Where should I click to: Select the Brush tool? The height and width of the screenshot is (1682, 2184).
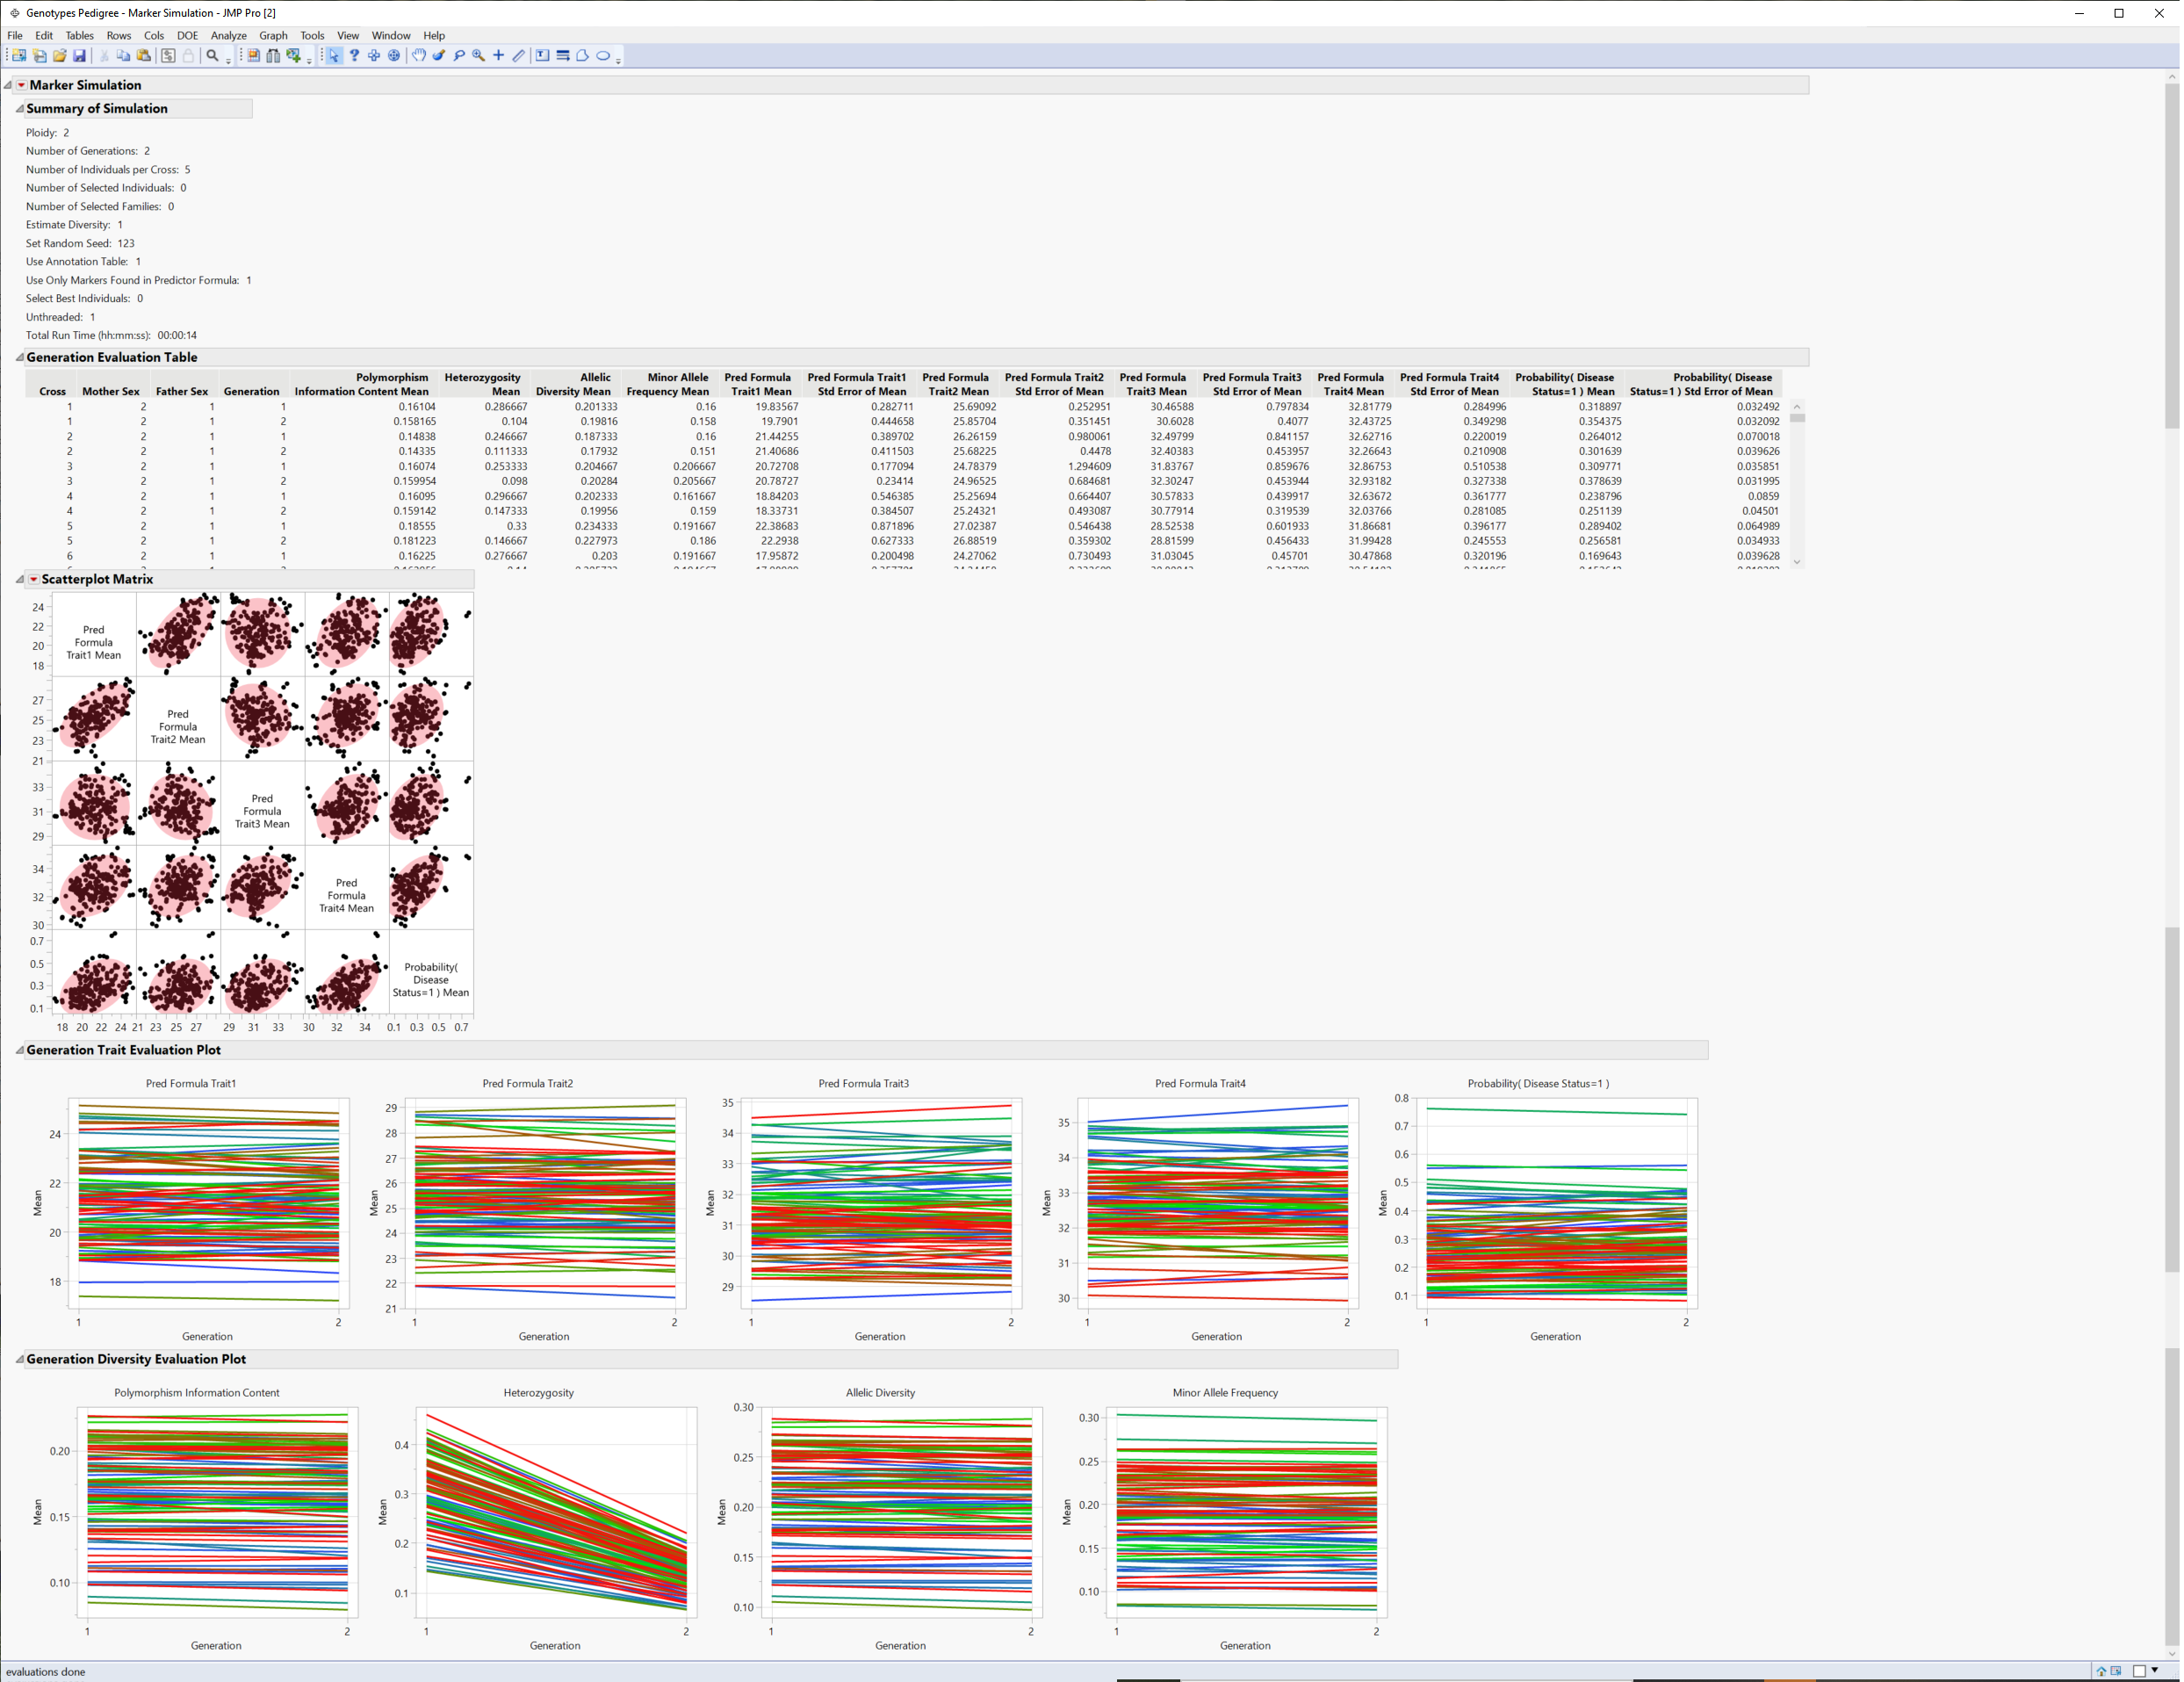[x=438, y=56]
